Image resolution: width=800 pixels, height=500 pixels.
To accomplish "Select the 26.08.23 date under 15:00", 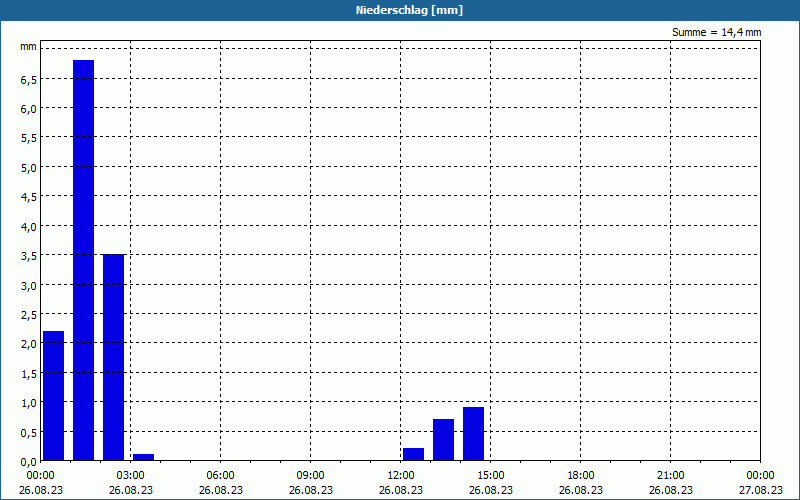I will [x=491, y=490].
